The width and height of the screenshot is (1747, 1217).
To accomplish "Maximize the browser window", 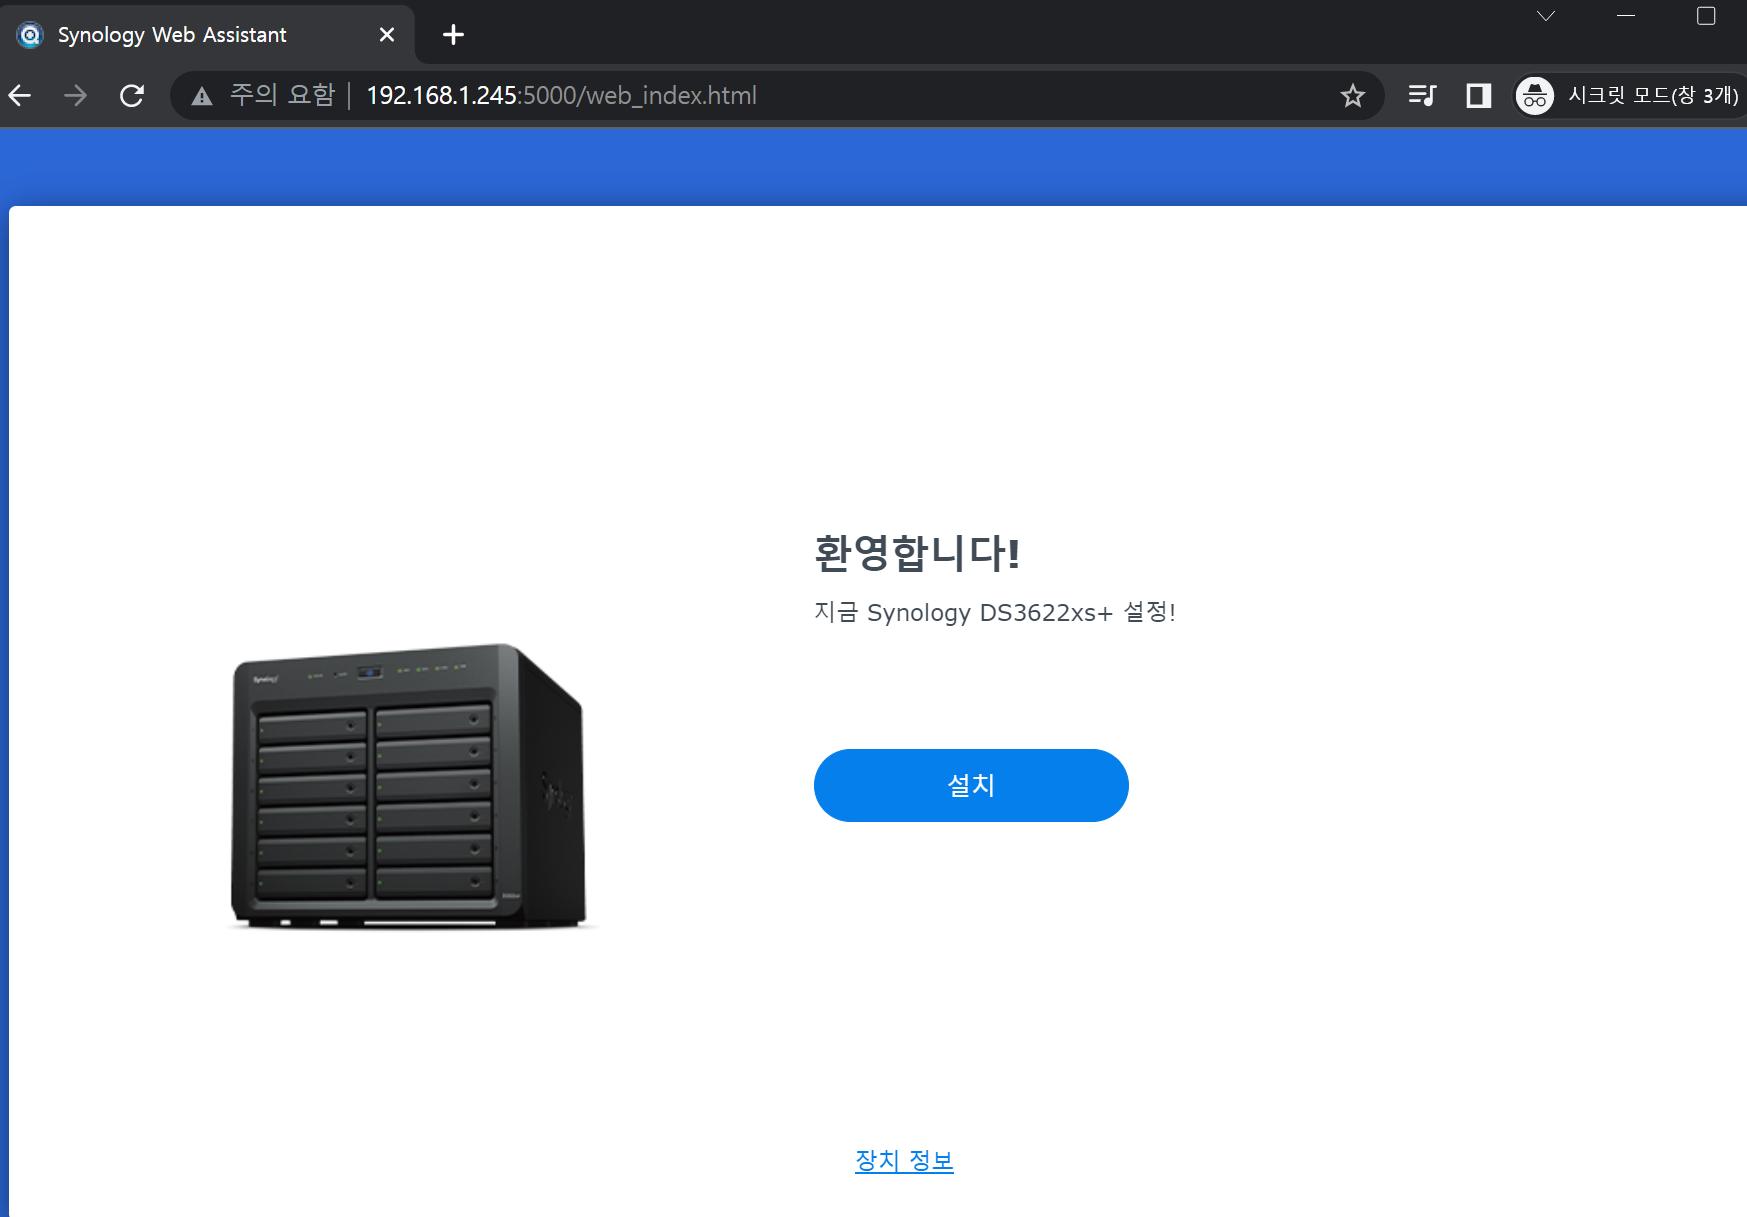I will (x=1706, y=16).
